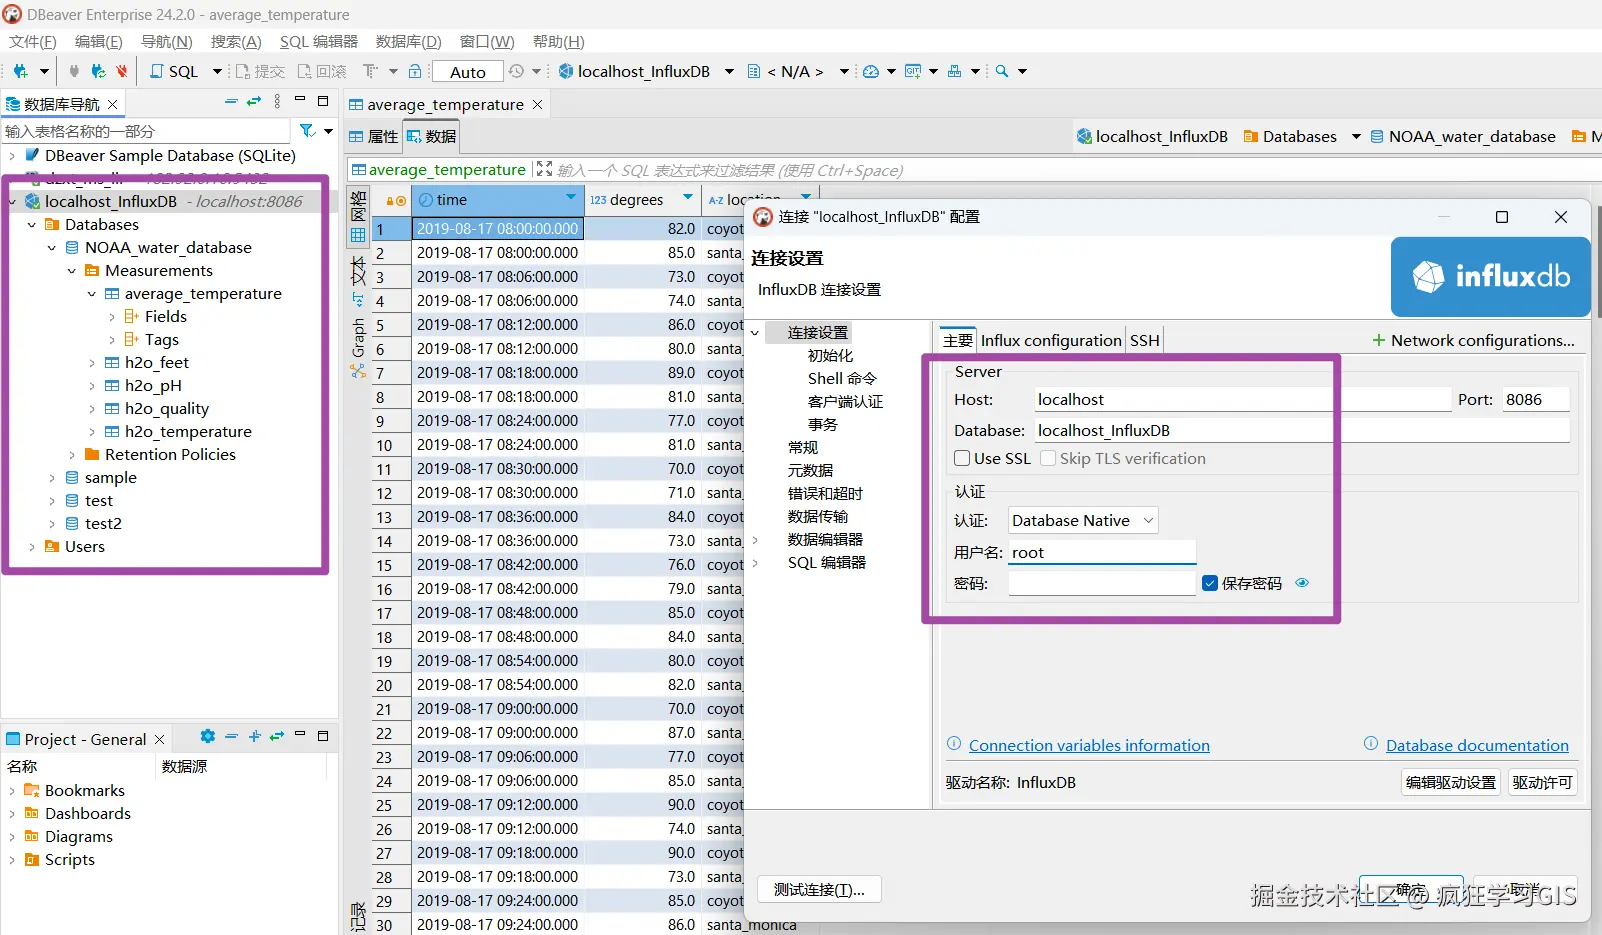
Task: Expand the Bookmarks folder in Project panel
Action: click(x=12, y=791)
